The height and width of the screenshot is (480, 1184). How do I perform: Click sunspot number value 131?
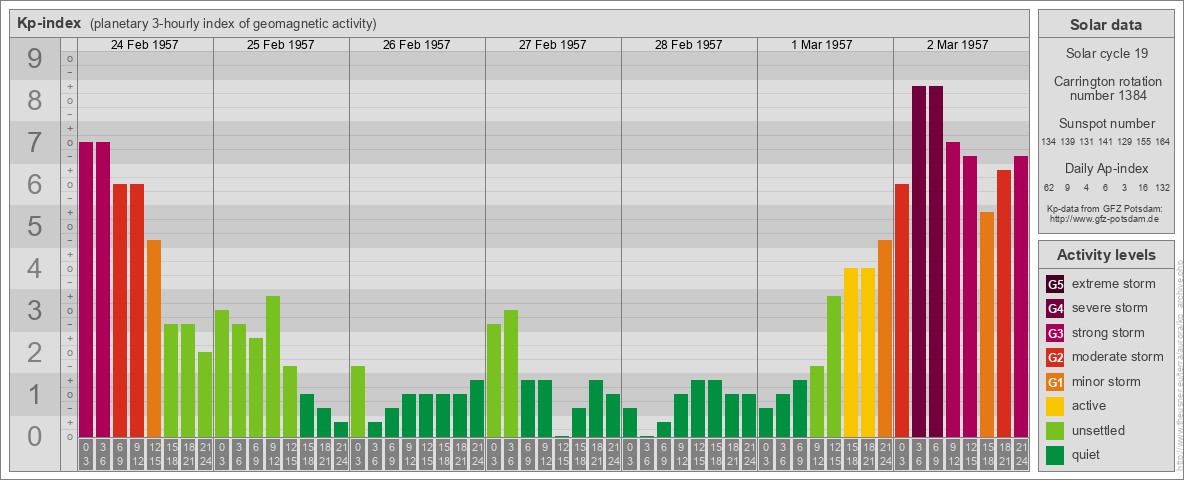coord(1087,142)
